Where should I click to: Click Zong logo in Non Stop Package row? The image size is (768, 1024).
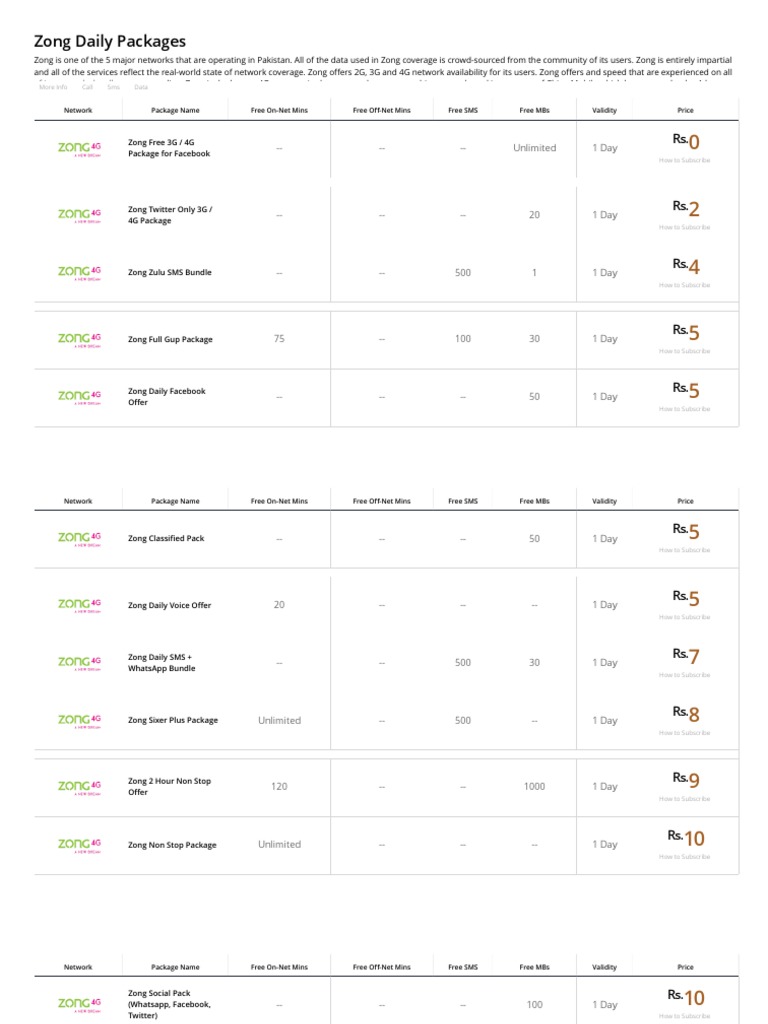coord(79,845)
